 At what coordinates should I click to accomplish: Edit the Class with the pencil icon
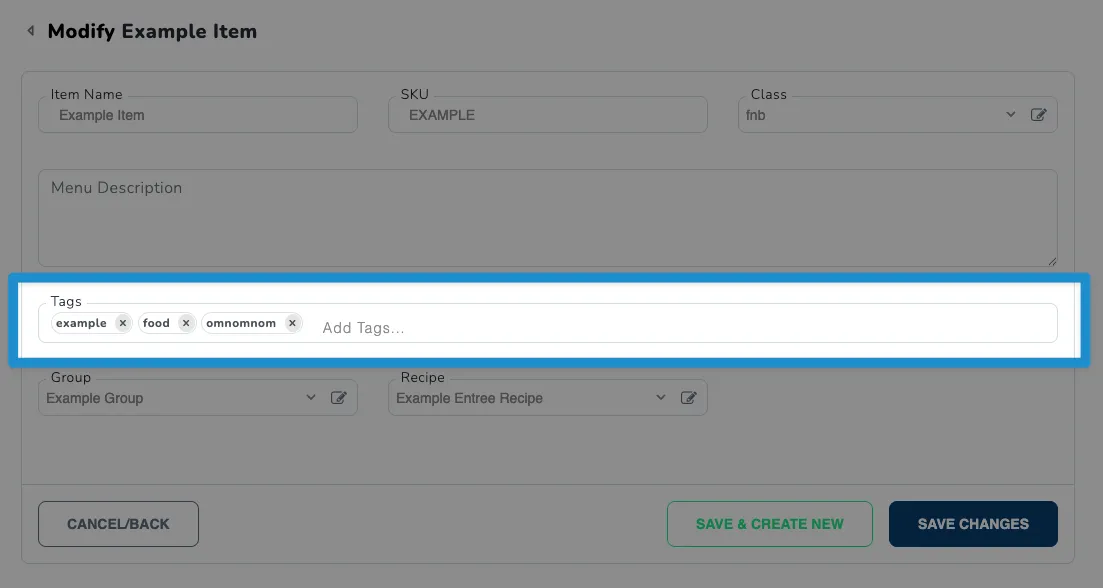pyautogui.click(x=1038, y=115)
